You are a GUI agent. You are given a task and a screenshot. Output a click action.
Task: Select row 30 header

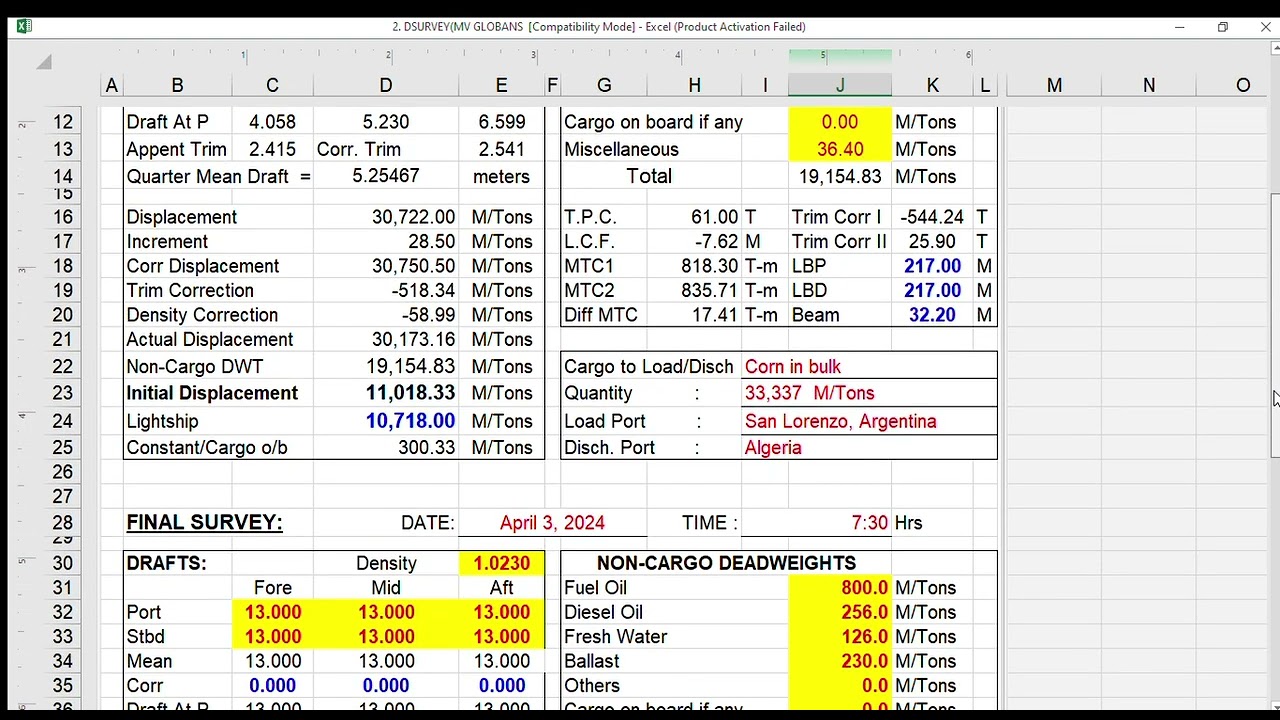click(x=63, y=563)
